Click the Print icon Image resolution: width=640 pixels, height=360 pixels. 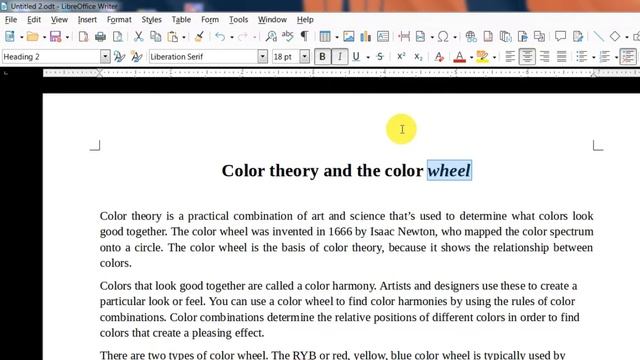(x=100, y=37)
